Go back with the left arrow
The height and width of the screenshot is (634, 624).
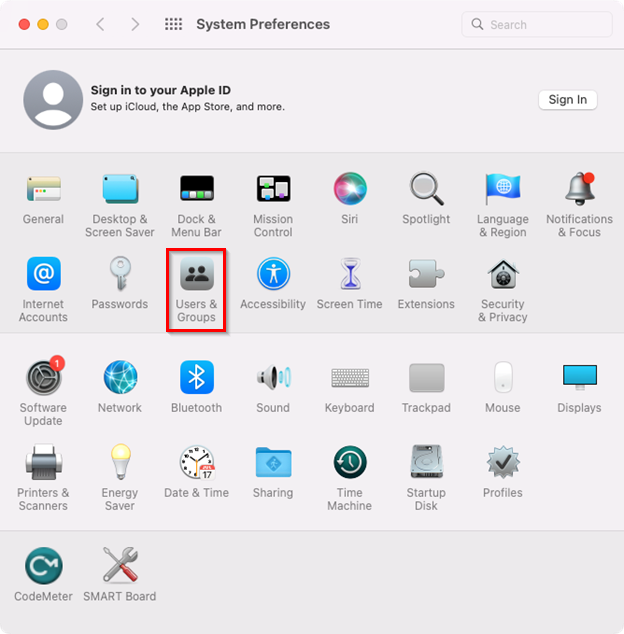[x=100, y=24]
